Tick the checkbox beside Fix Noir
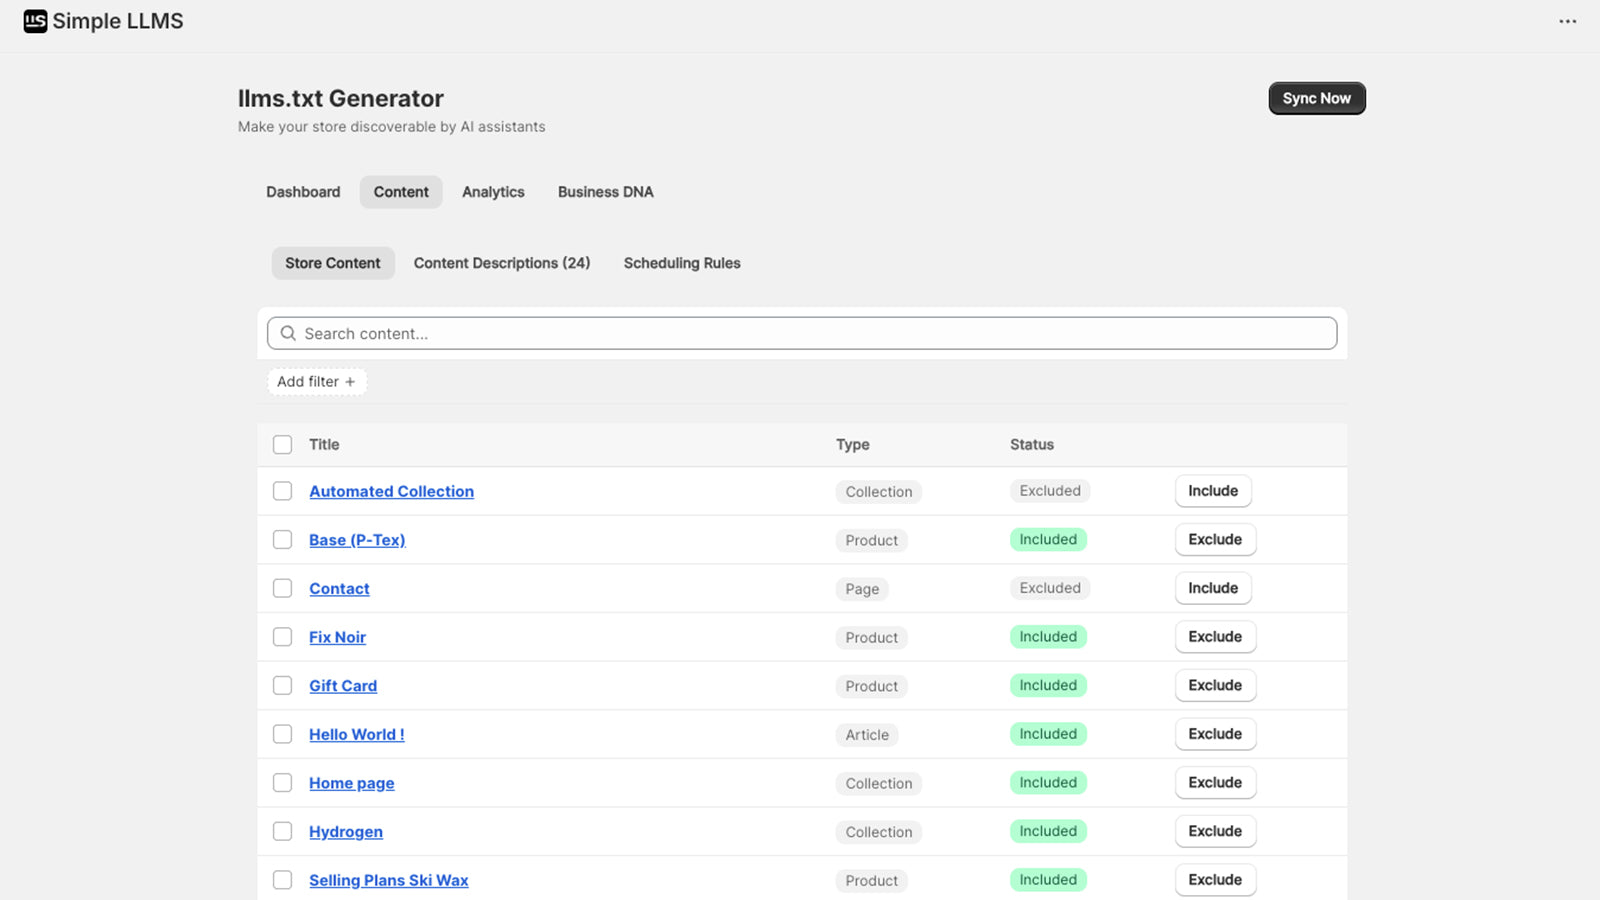The image size is (1600, 900). pyautogui.click(x=283, y=637)
